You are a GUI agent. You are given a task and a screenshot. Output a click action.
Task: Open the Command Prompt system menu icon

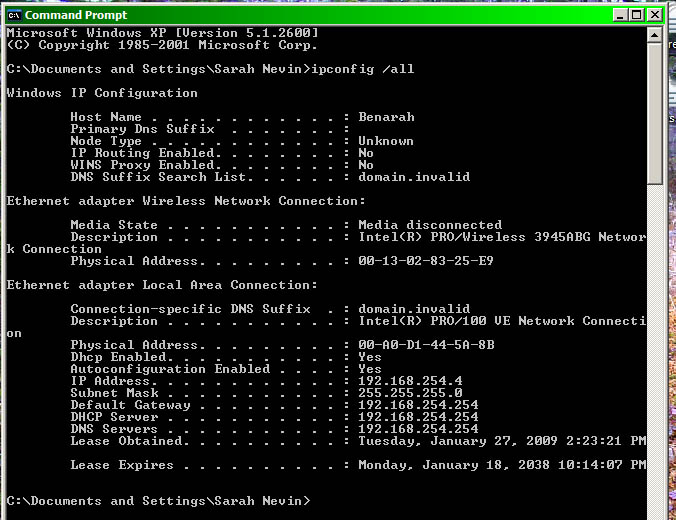13,14
